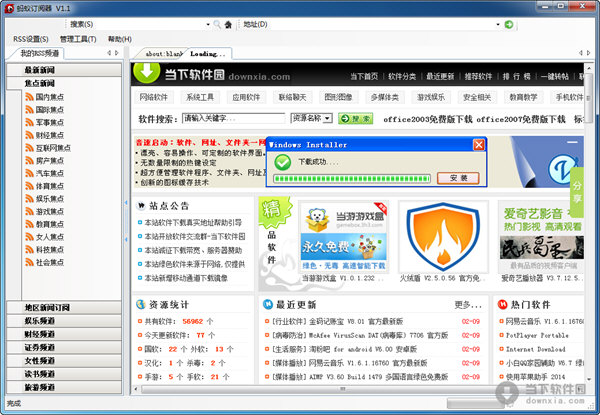Click the 更多... link in 最近更新

point(468,305)
